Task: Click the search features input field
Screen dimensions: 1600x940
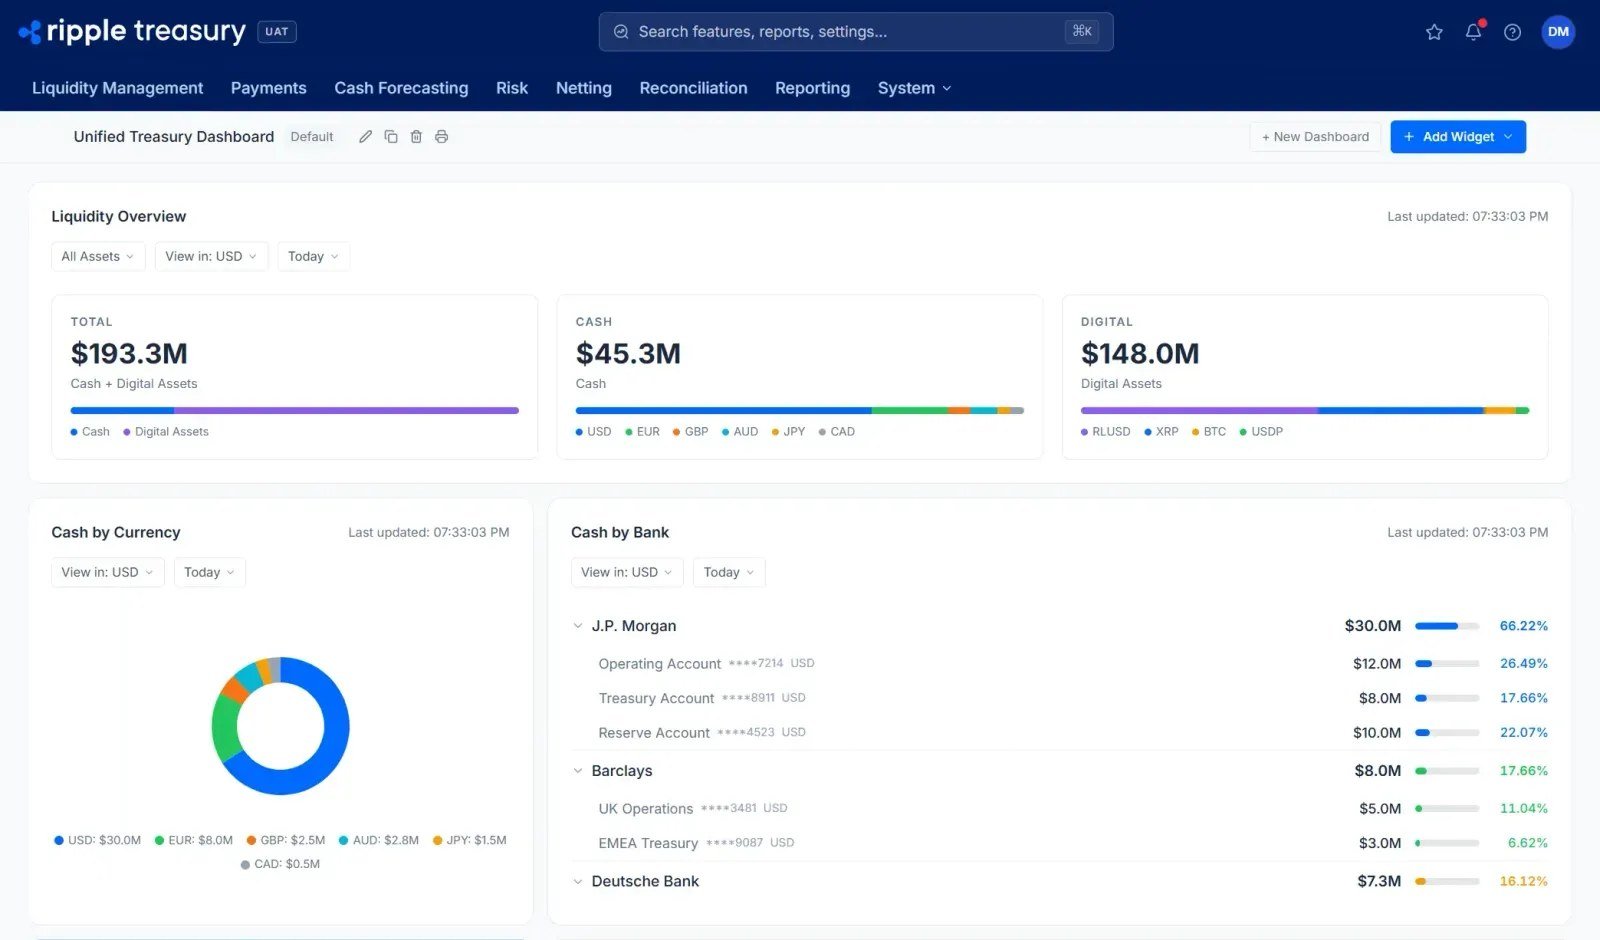Action: pyautogui.click(x=856, y=32)
